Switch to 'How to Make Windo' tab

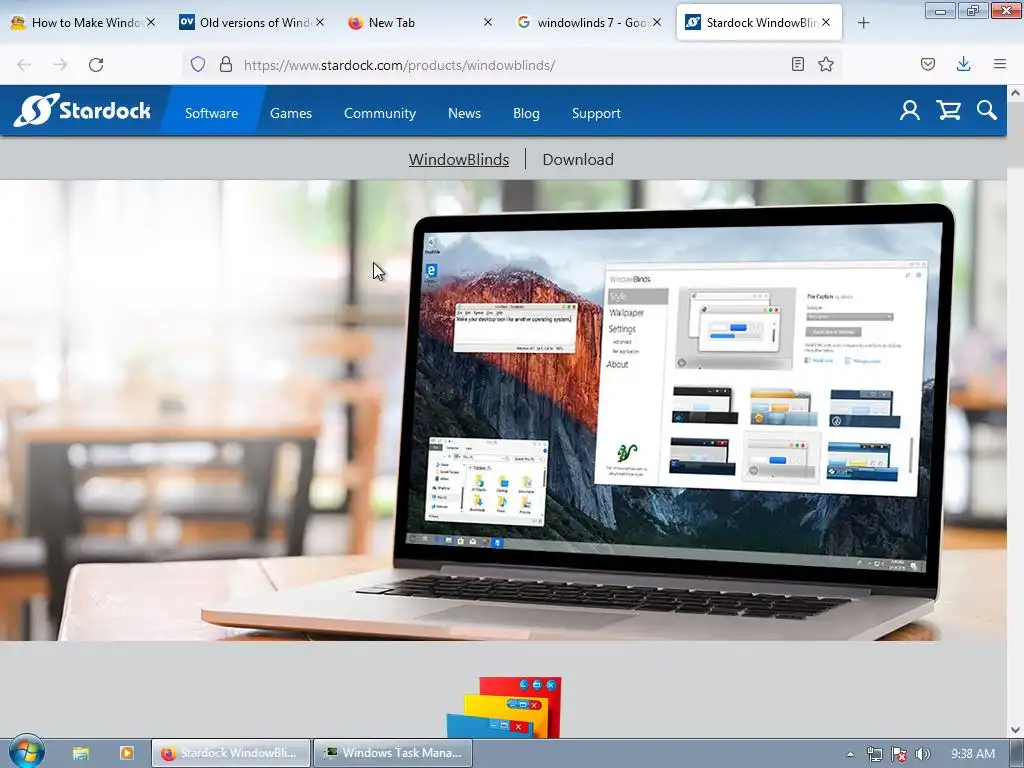click(83, 23)
